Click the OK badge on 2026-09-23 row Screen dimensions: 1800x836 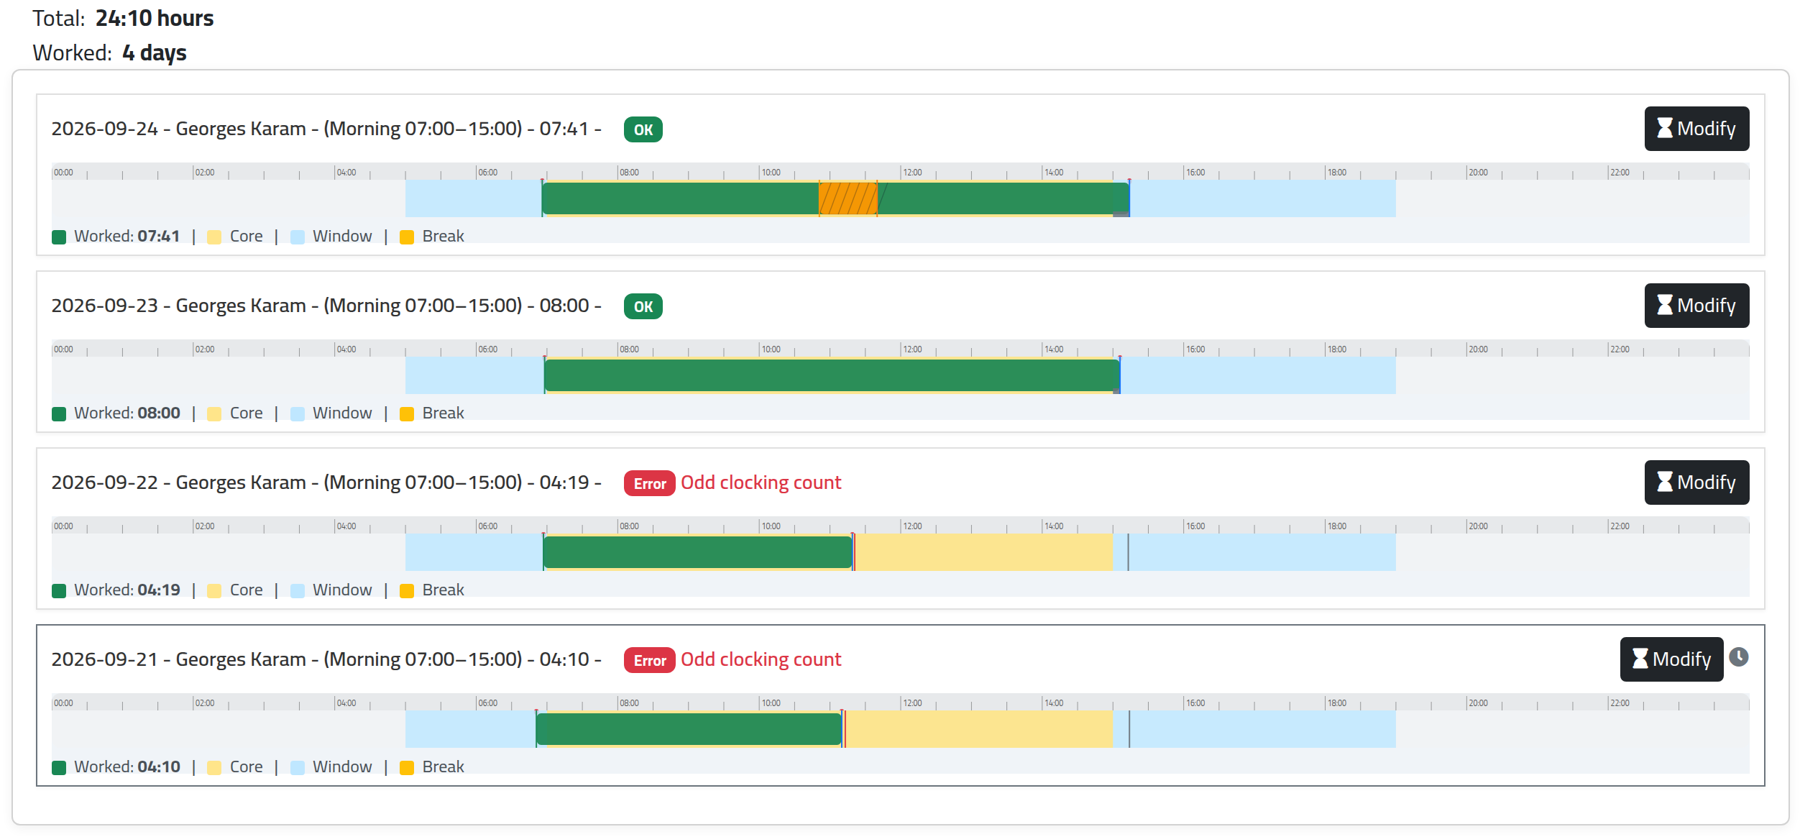point(643,307)
